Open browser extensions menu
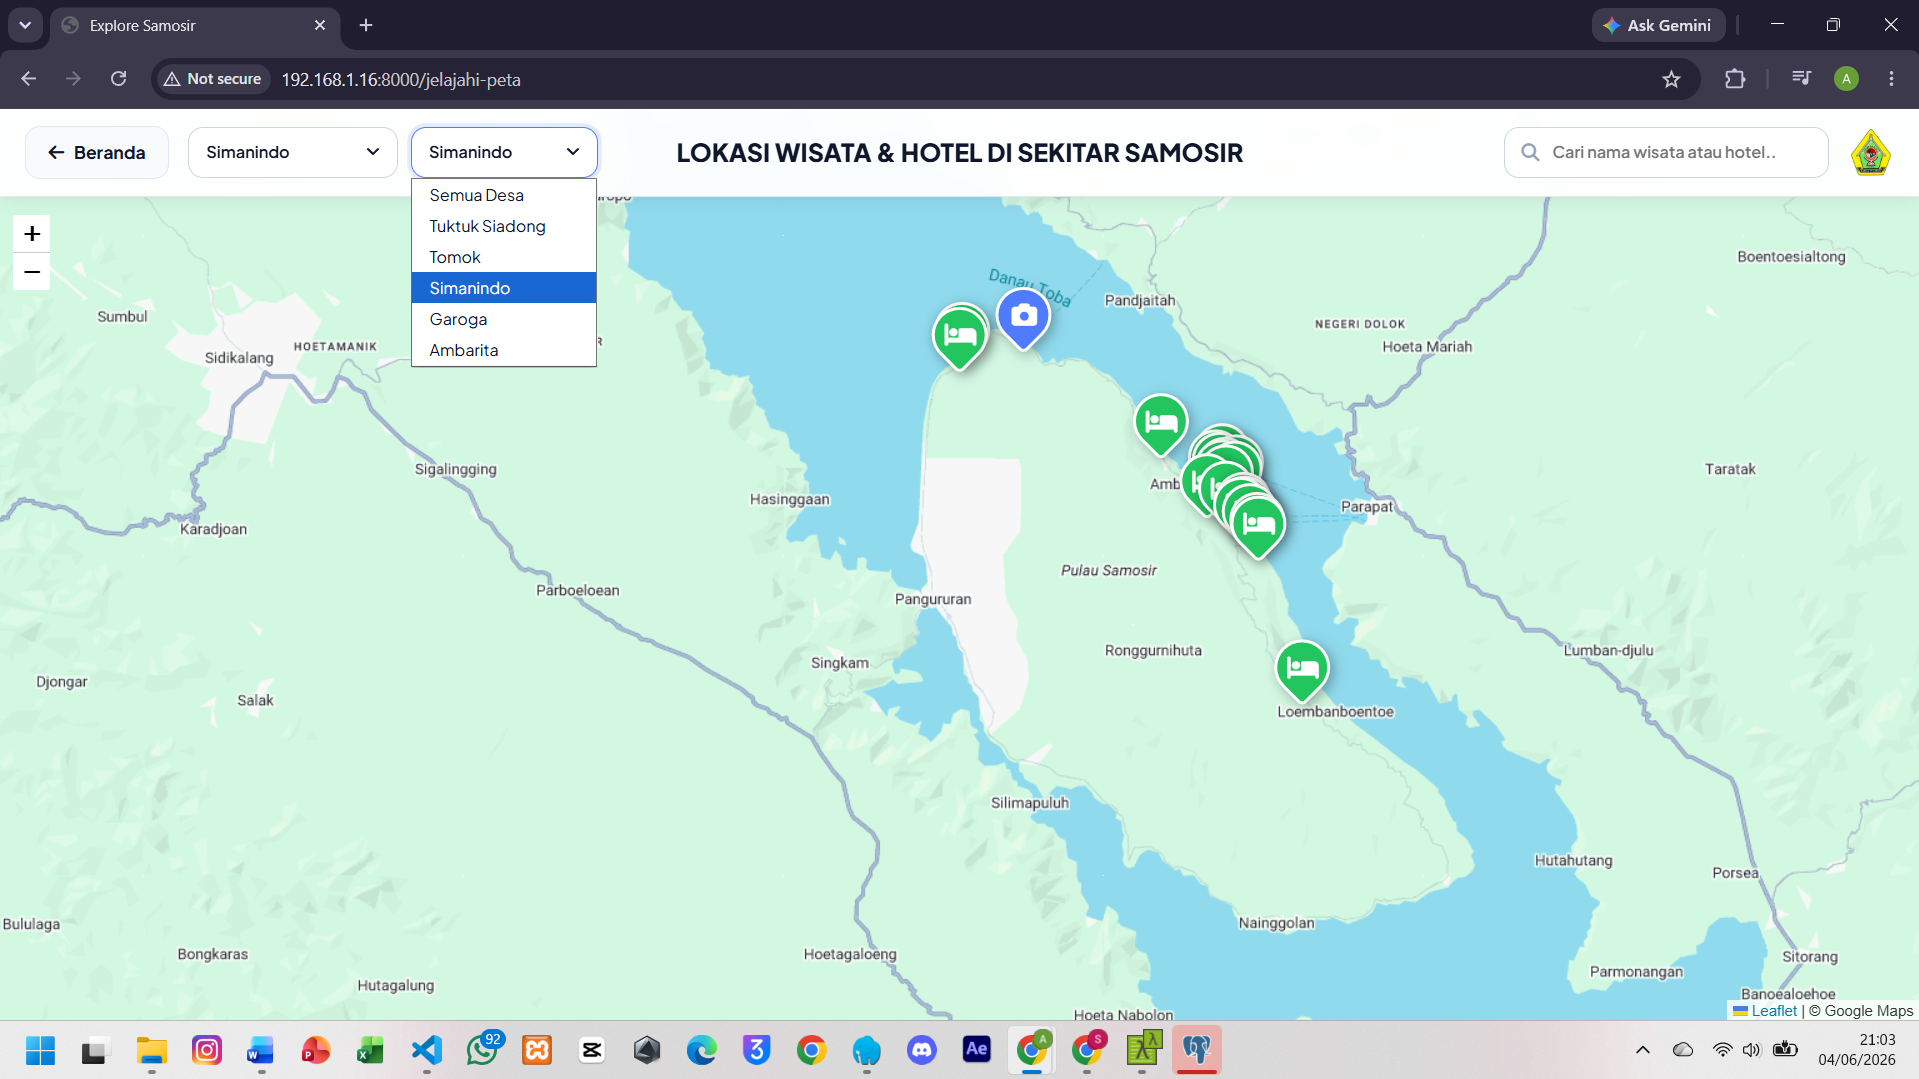The height and width of the screenshot is (1079, 1919). point(1735,79)
